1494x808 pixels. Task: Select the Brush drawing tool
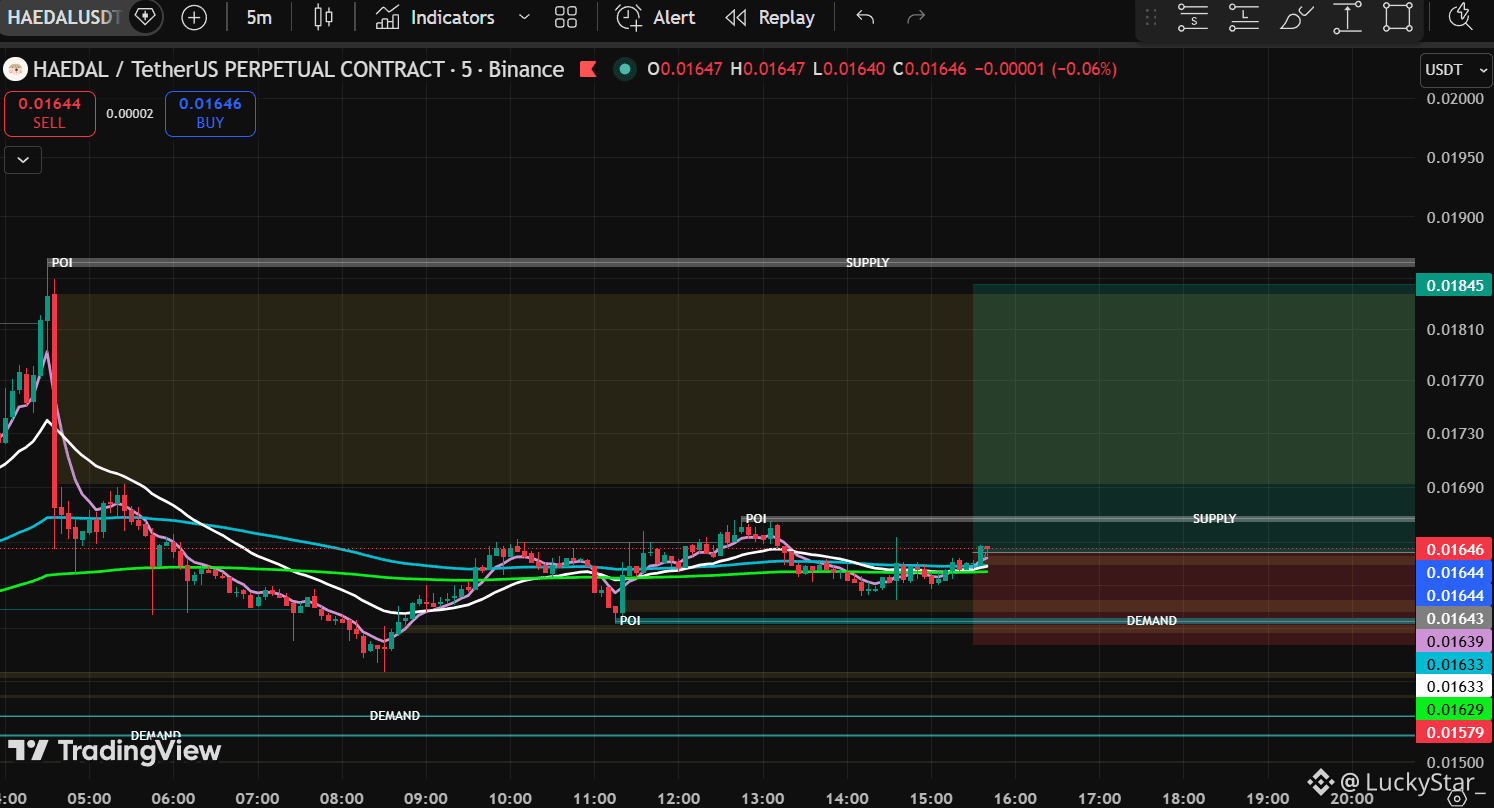pos(1296,17)
